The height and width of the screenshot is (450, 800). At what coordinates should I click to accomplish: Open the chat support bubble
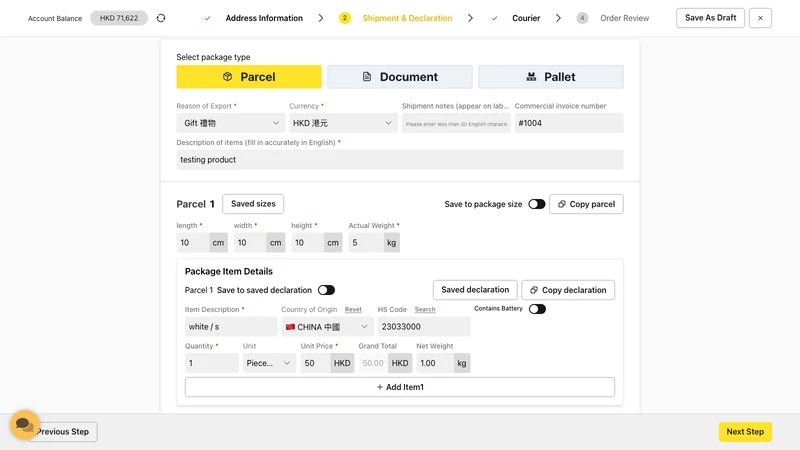(24, 424)
